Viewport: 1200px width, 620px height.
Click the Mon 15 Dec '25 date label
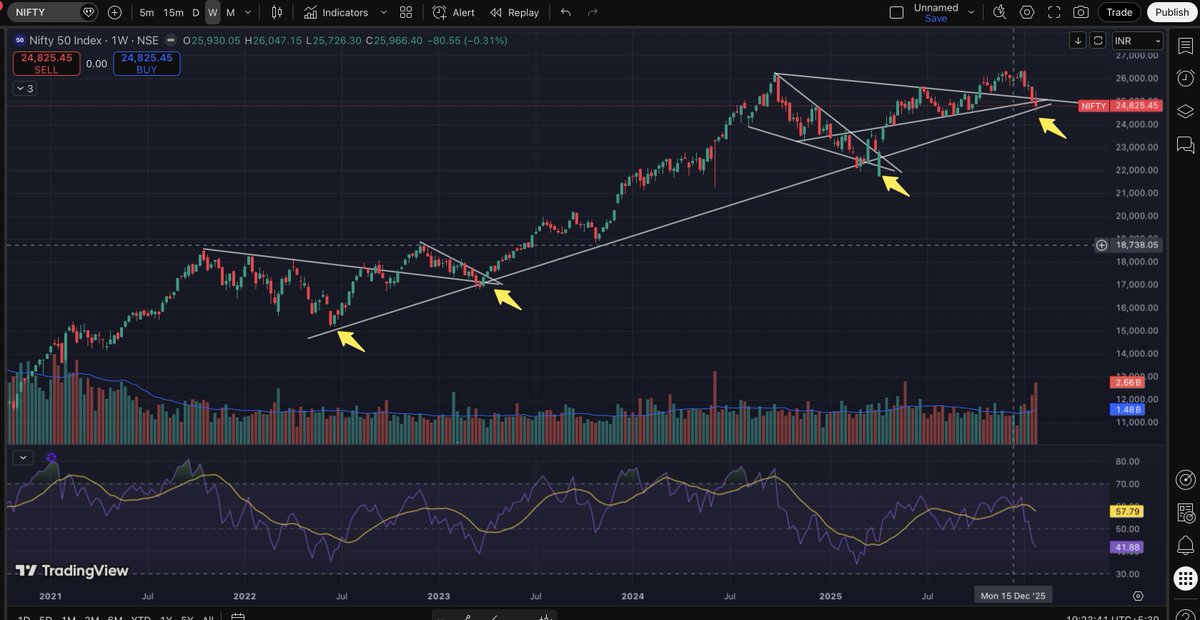[1013, 595]
